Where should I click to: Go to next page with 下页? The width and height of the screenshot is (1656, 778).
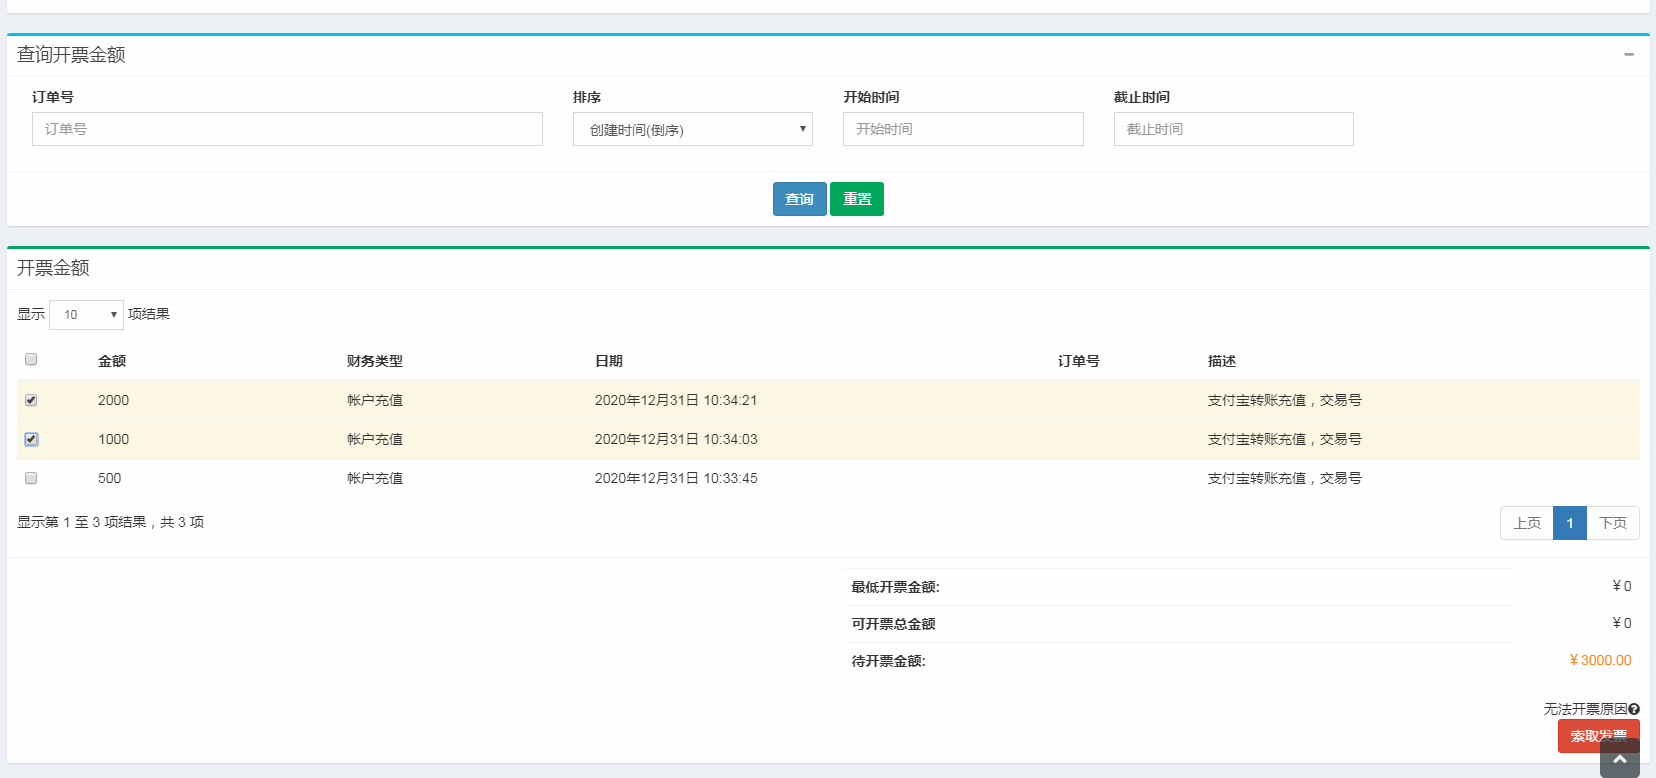tap(1613, 523)
